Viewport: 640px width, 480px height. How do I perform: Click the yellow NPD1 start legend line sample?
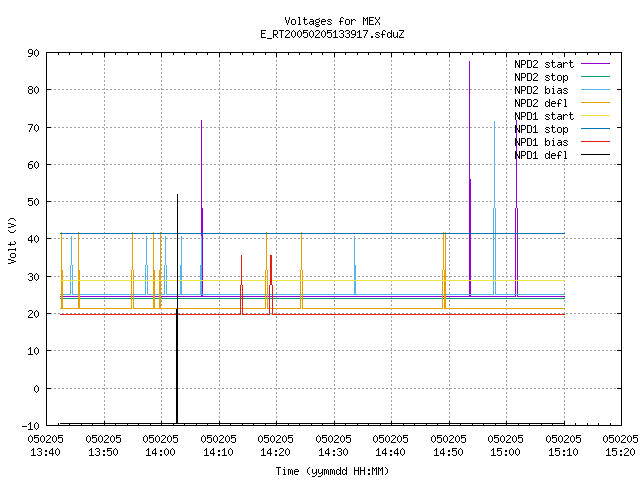595,116
